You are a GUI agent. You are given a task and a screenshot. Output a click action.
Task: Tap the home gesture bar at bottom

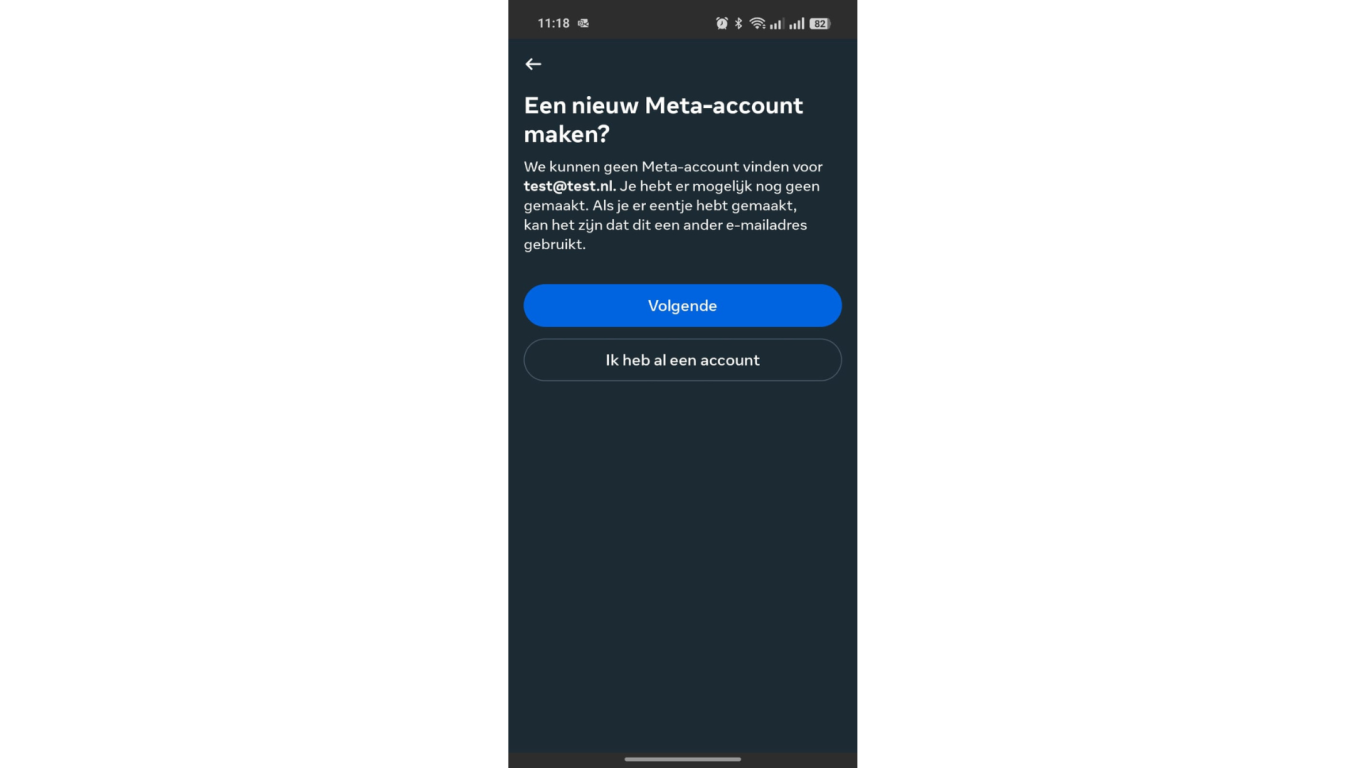pyautogui.click(x=683, y=759)
